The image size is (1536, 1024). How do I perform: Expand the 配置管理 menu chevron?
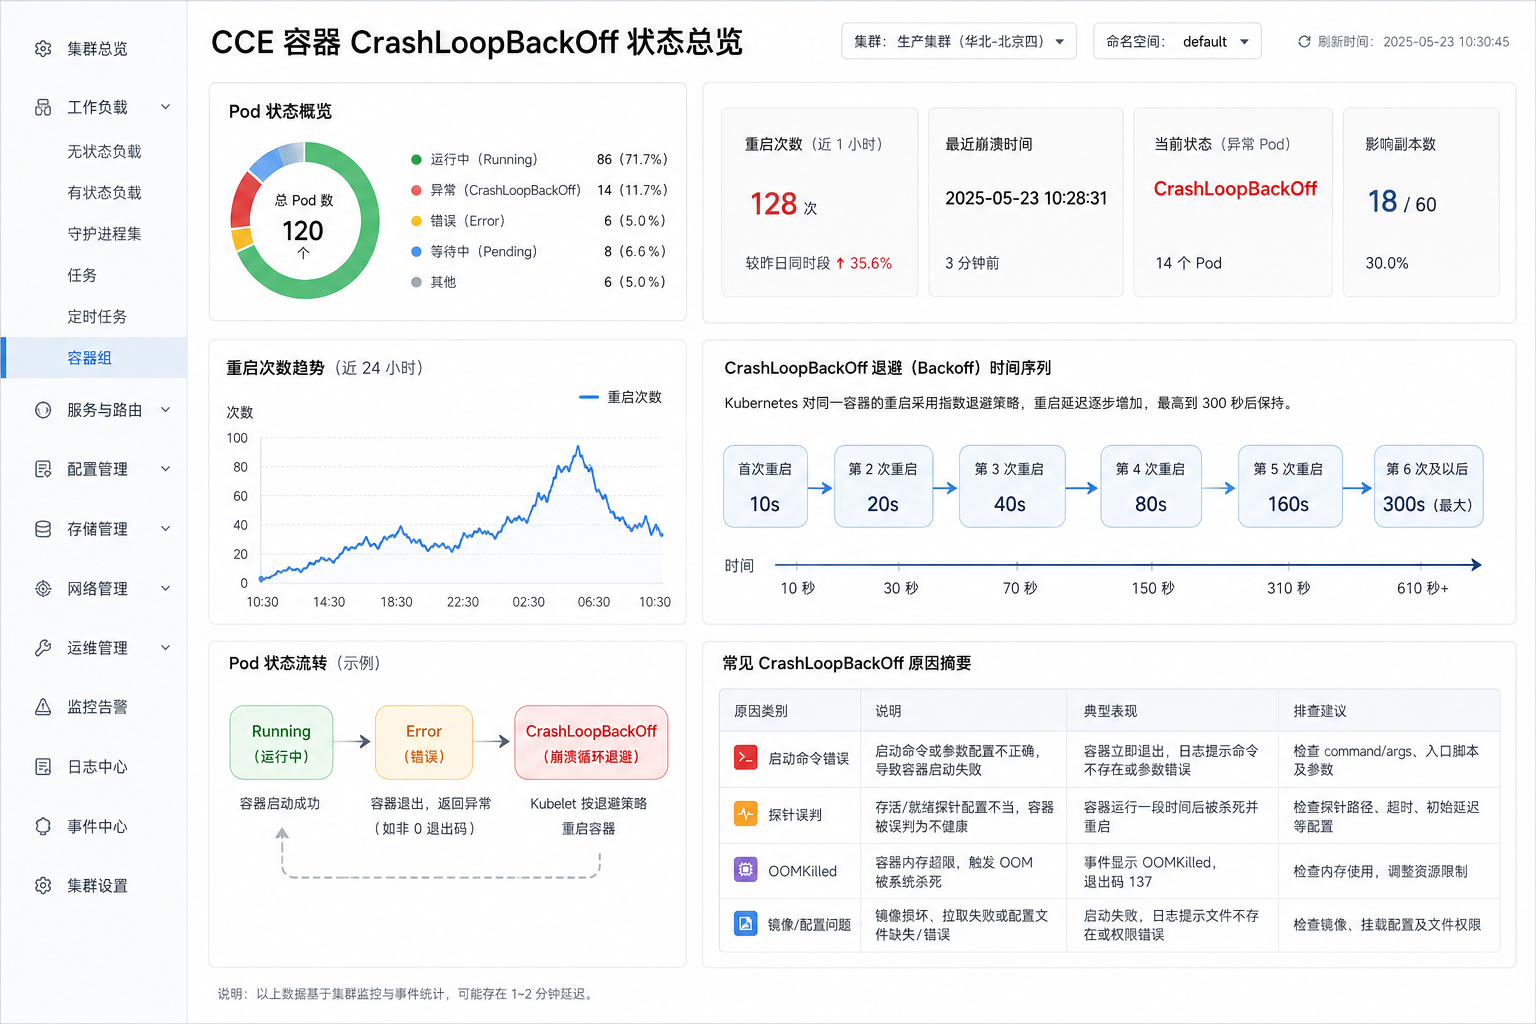pyautogui.click(x=166, y=469)
